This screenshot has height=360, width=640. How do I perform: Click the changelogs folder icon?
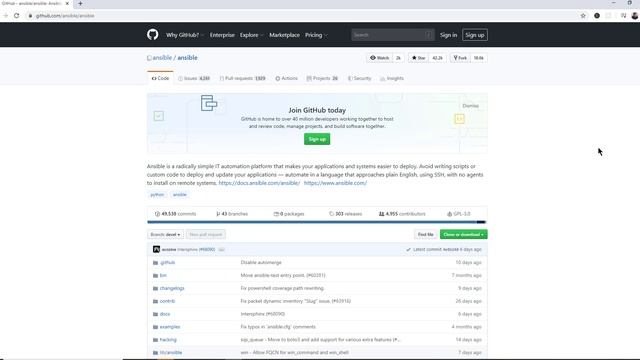point(155,288)
